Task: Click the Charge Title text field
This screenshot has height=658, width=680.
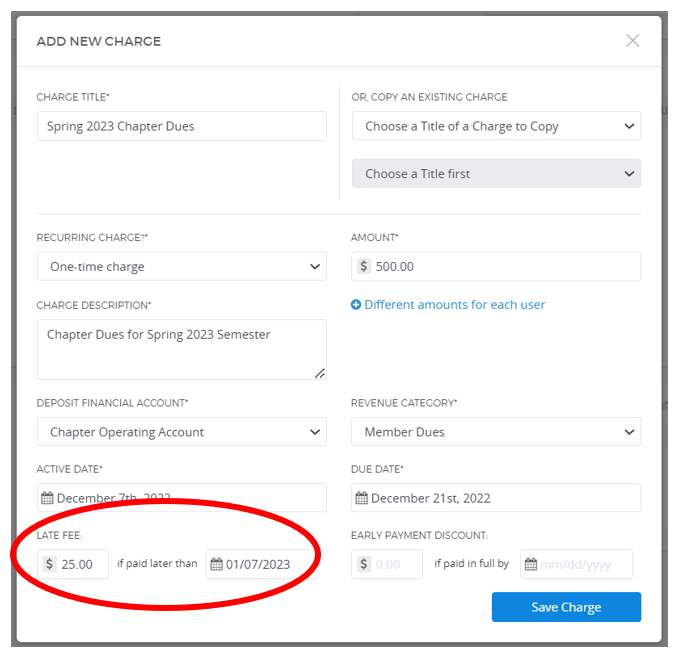Action: pyautogui.click(x=181, y=126)
